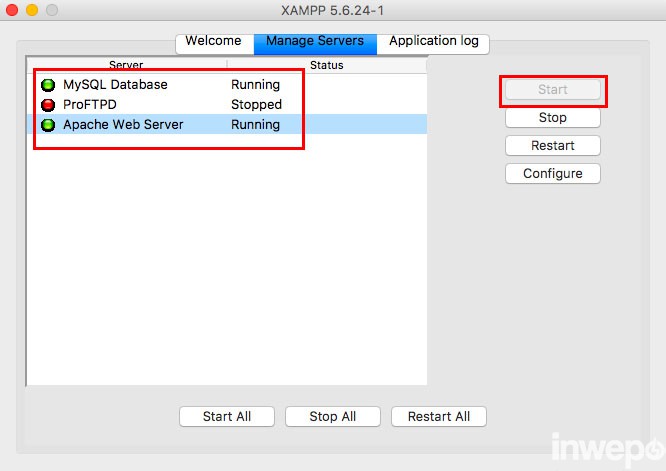Minimize the XAMPP window with the yellow button

coord(32,10)
